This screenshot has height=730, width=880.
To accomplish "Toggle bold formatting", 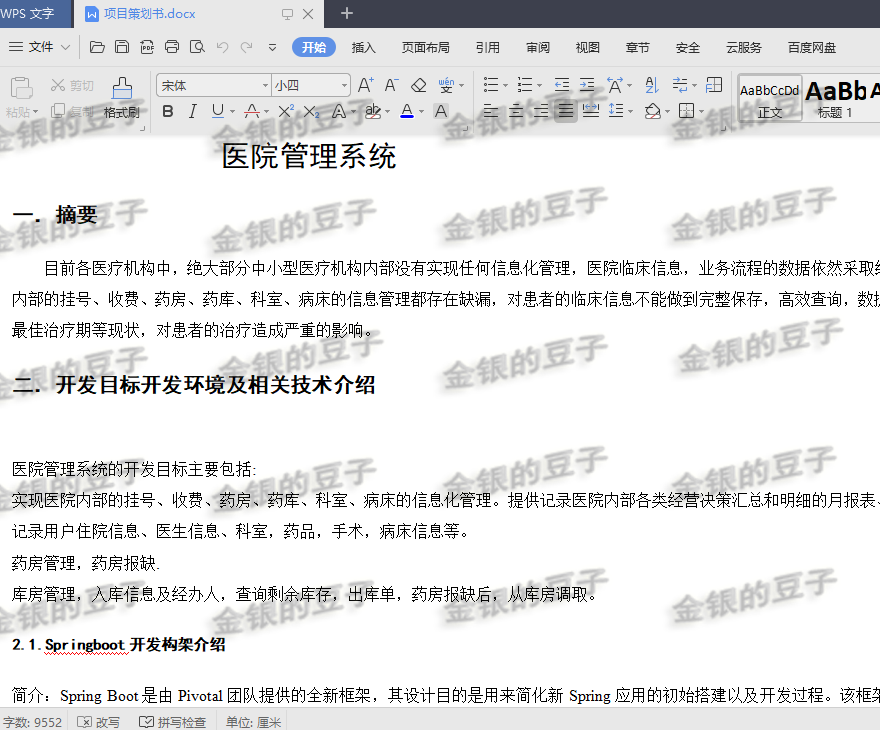I will pyautogui.click(x=168, y=111).
